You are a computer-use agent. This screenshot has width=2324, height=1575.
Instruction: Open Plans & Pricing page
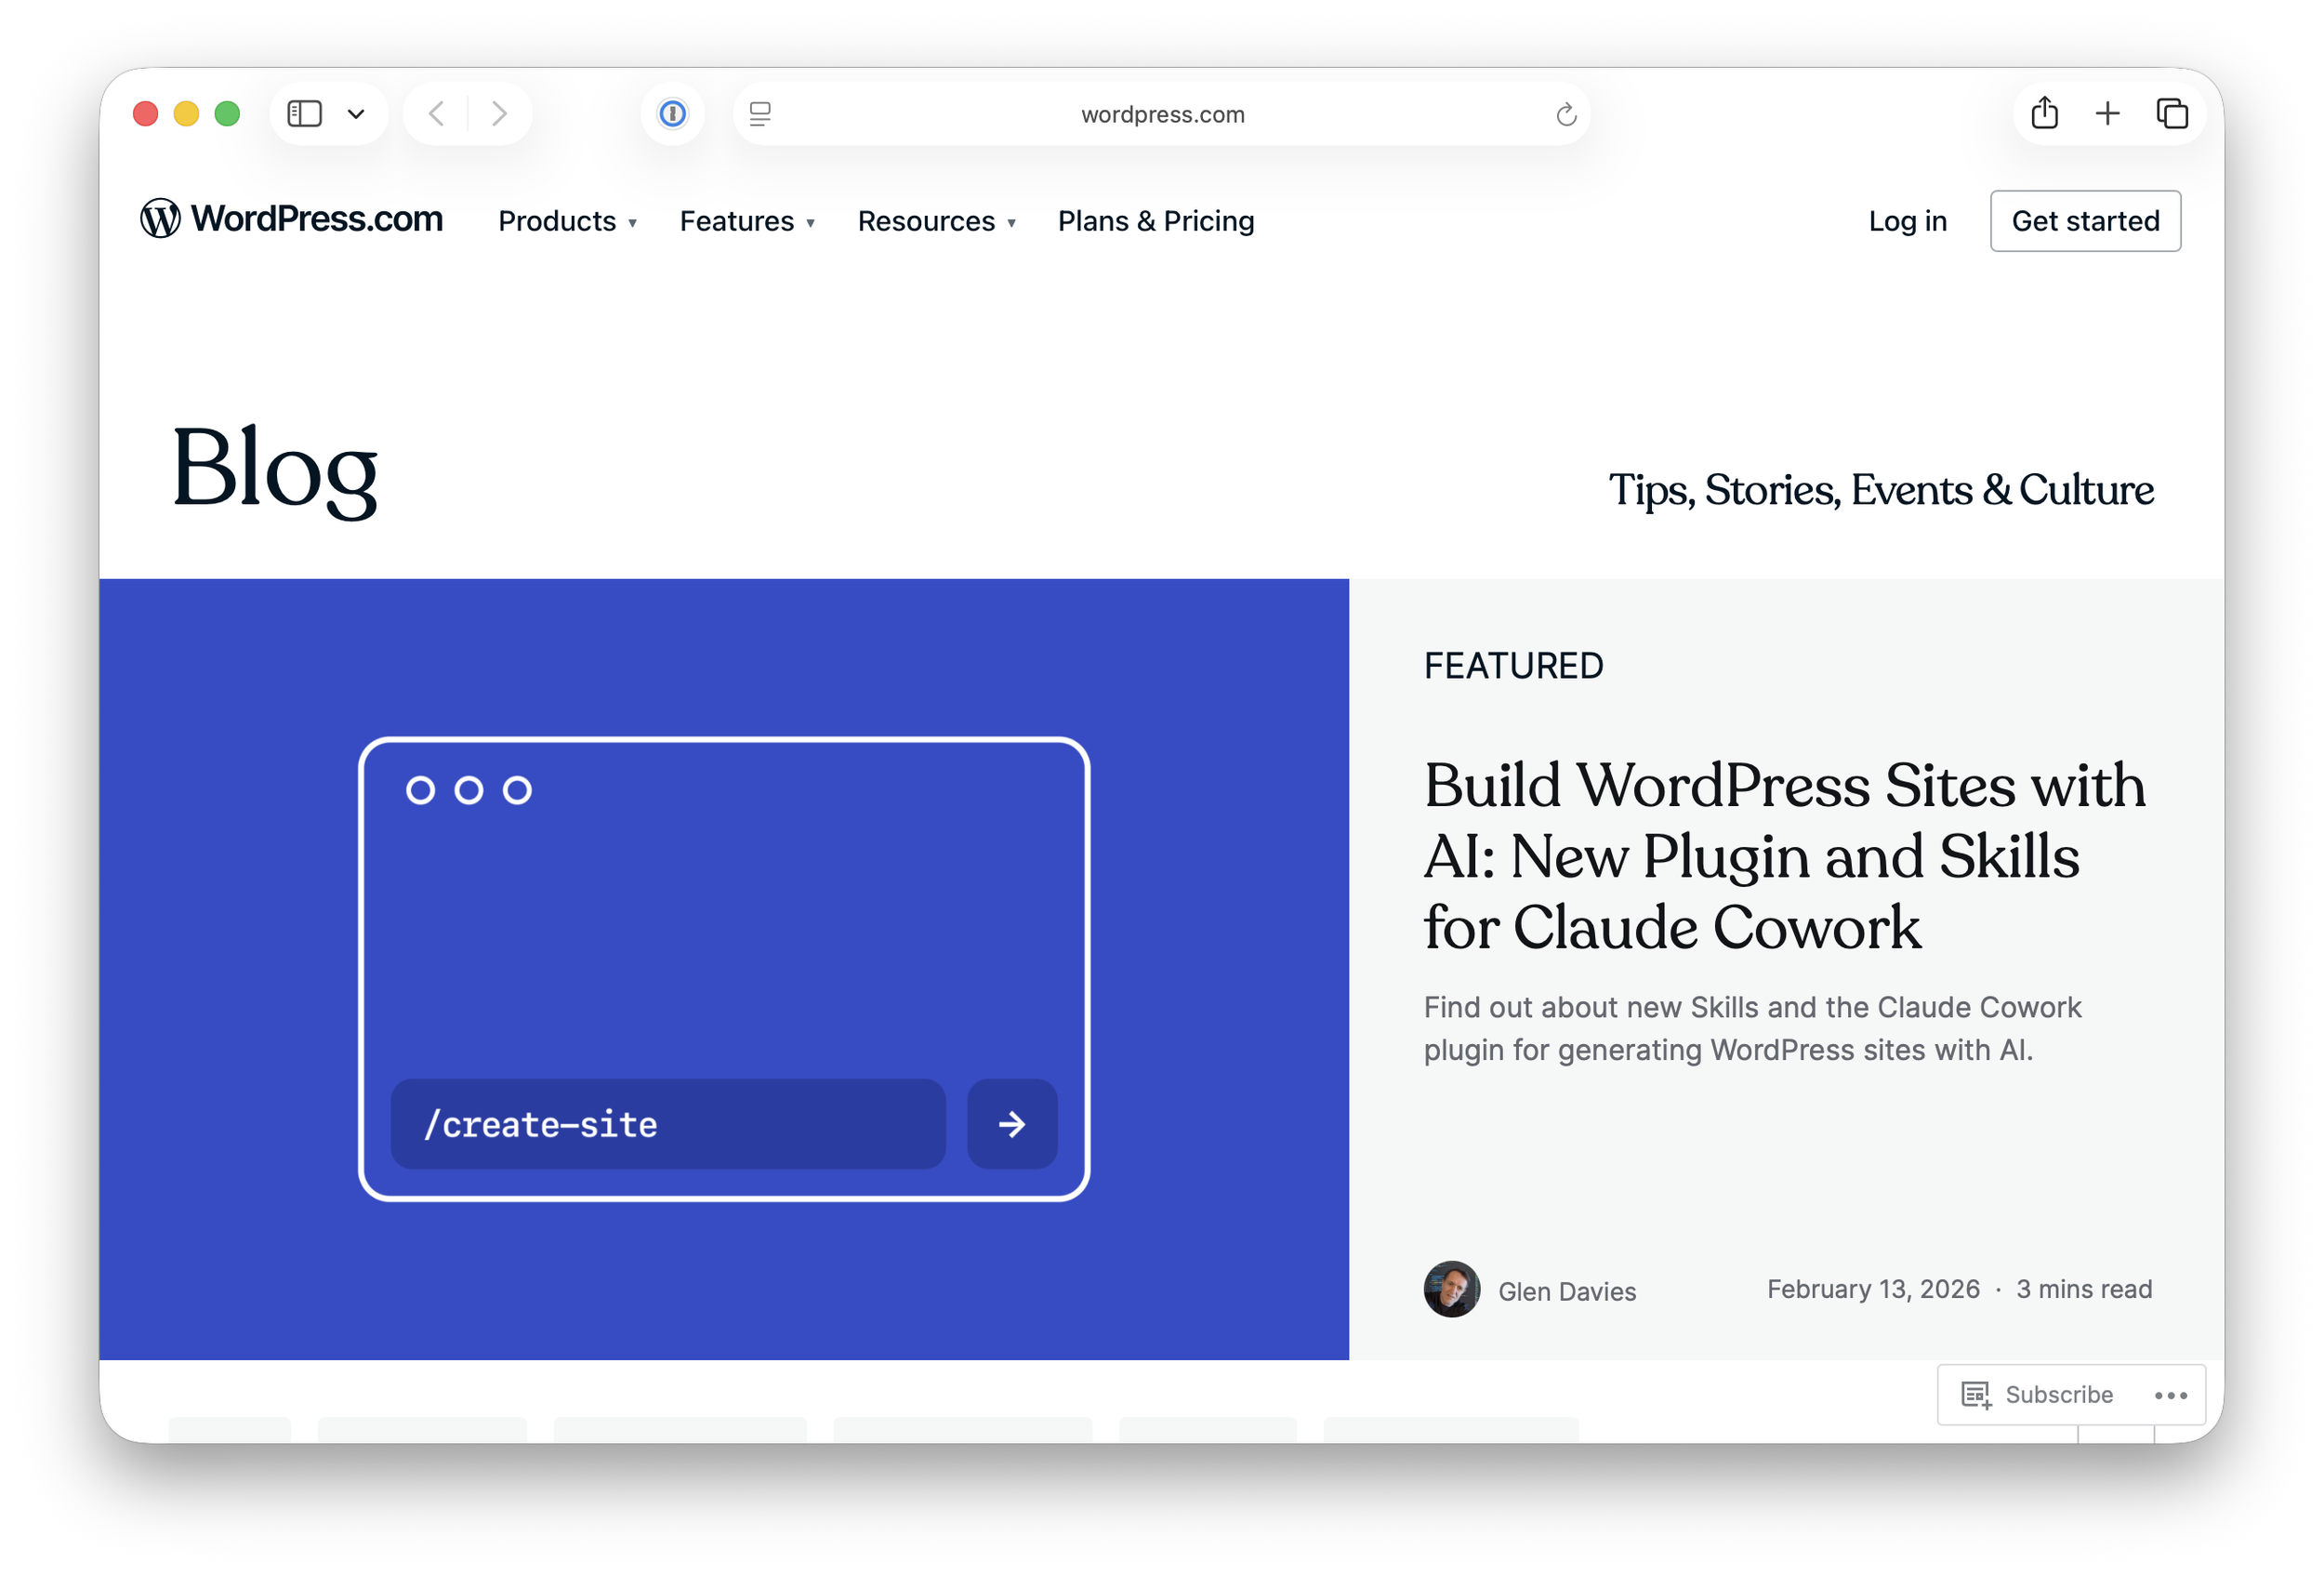point(1156,221)
